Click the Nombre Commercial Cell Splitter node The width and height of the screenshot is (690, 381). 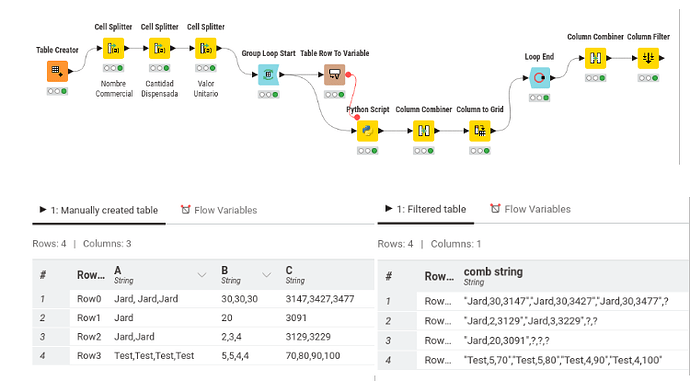pyautogui.click(x=113, y=48)
